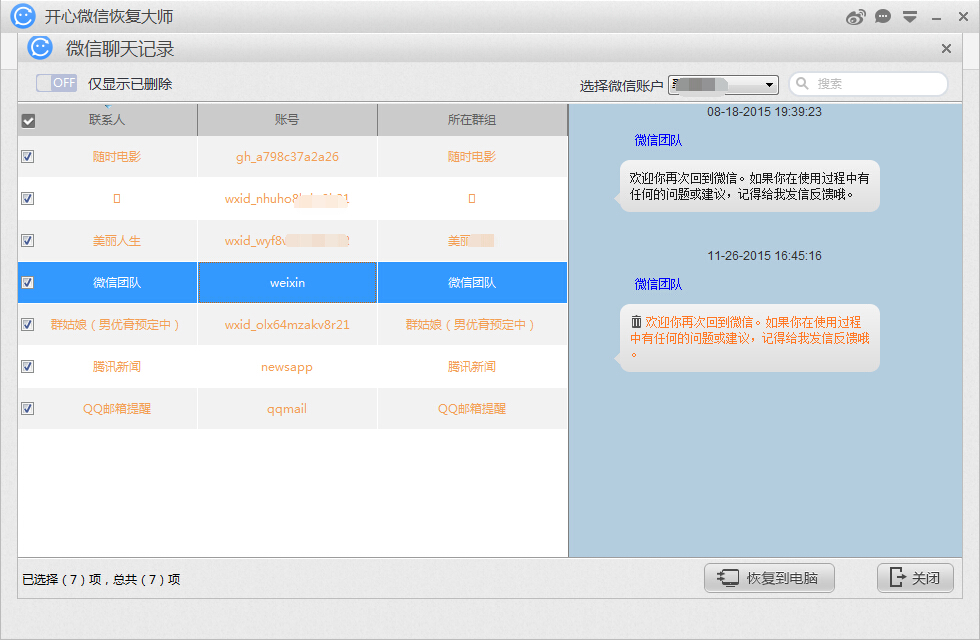Image resolution: width=980 pixels, height=640 pixels.
Task: Select the qqmail account cell
Action: click(x=287, y=409)
